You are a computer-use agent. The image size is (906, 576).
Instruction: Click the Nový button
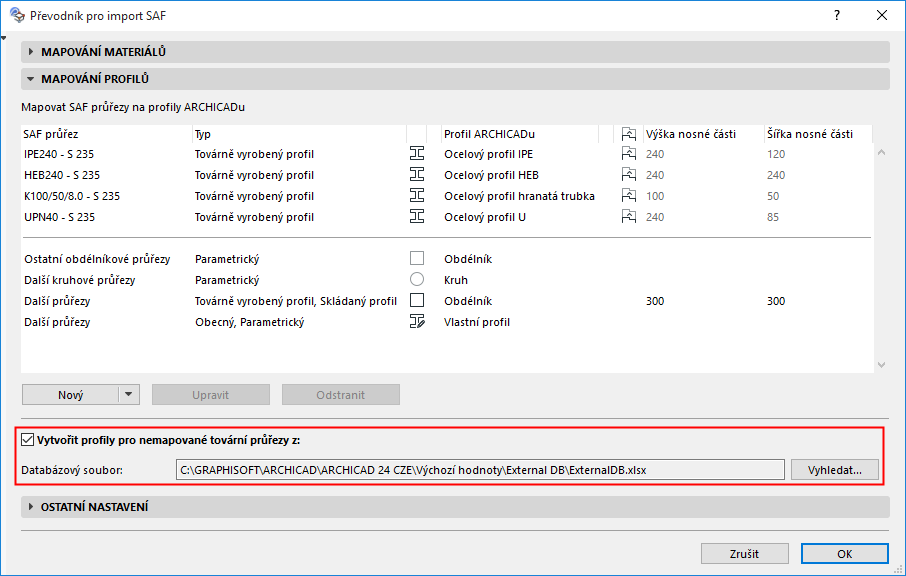70,395
